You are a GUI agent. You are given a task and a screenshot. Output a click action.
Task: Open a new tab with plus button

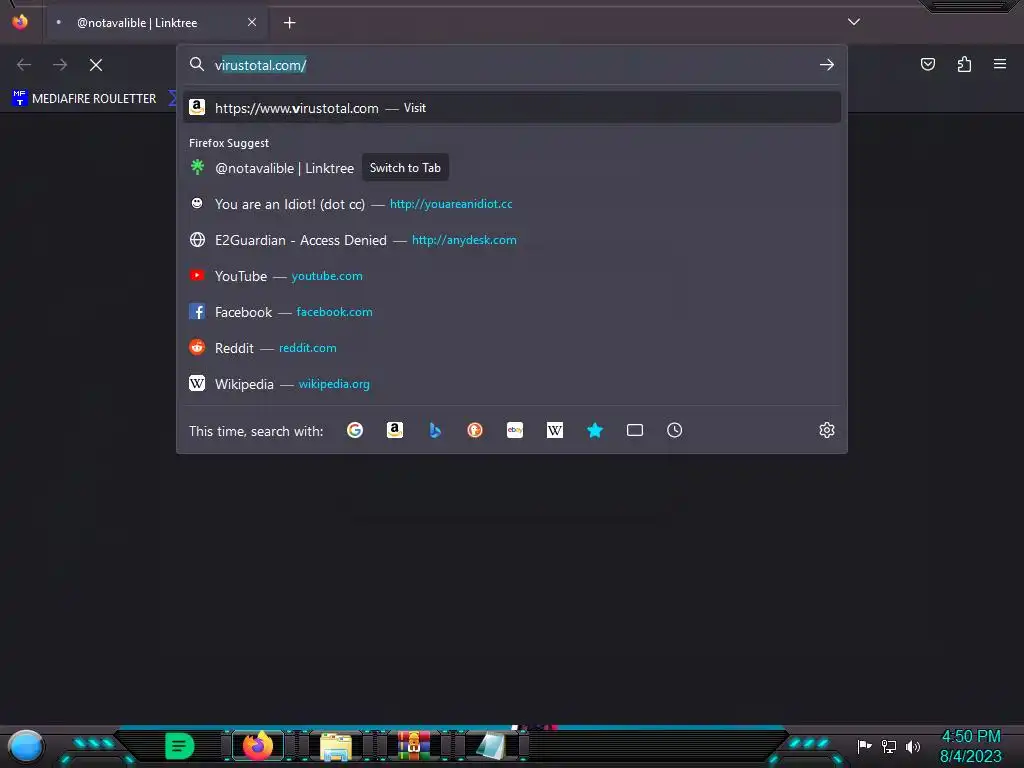click(289, 23)
